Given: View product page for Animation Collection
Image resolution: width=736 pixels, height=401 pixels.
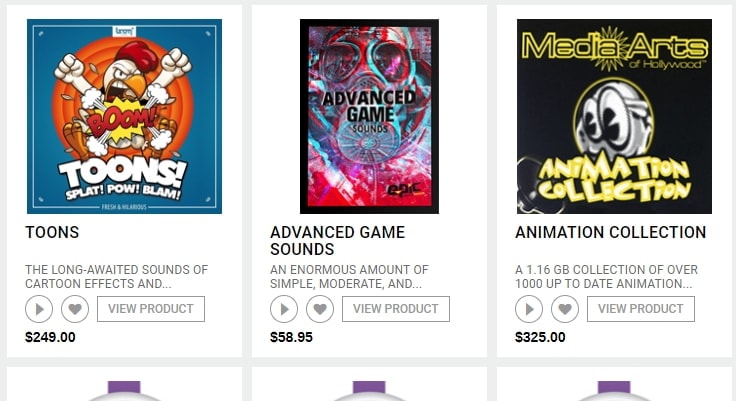Looking at the screenshot, I should pyautogui.click(x=640, y=309).
